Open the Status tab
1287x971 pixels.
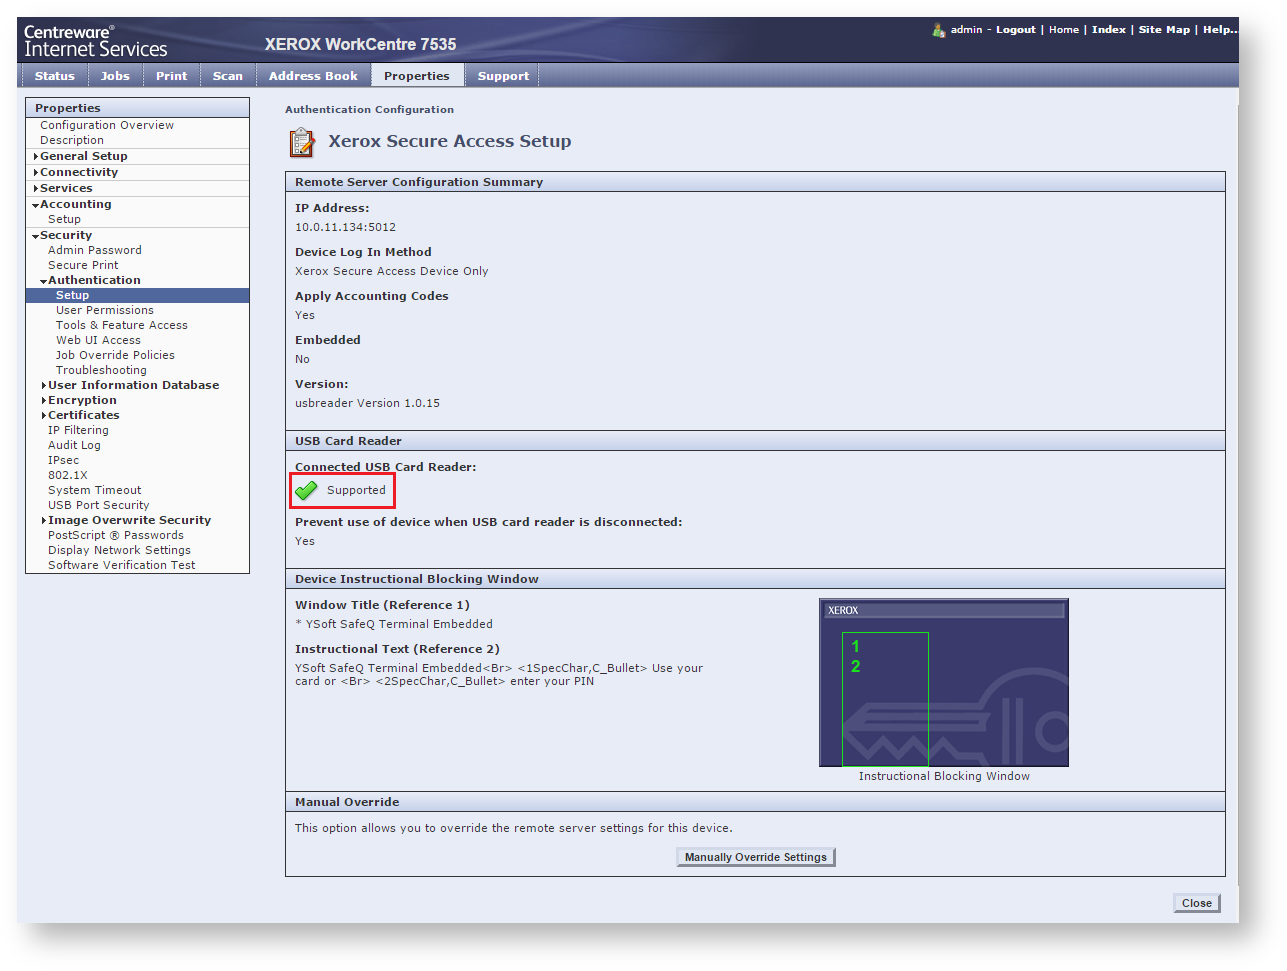tap(55, 76)
